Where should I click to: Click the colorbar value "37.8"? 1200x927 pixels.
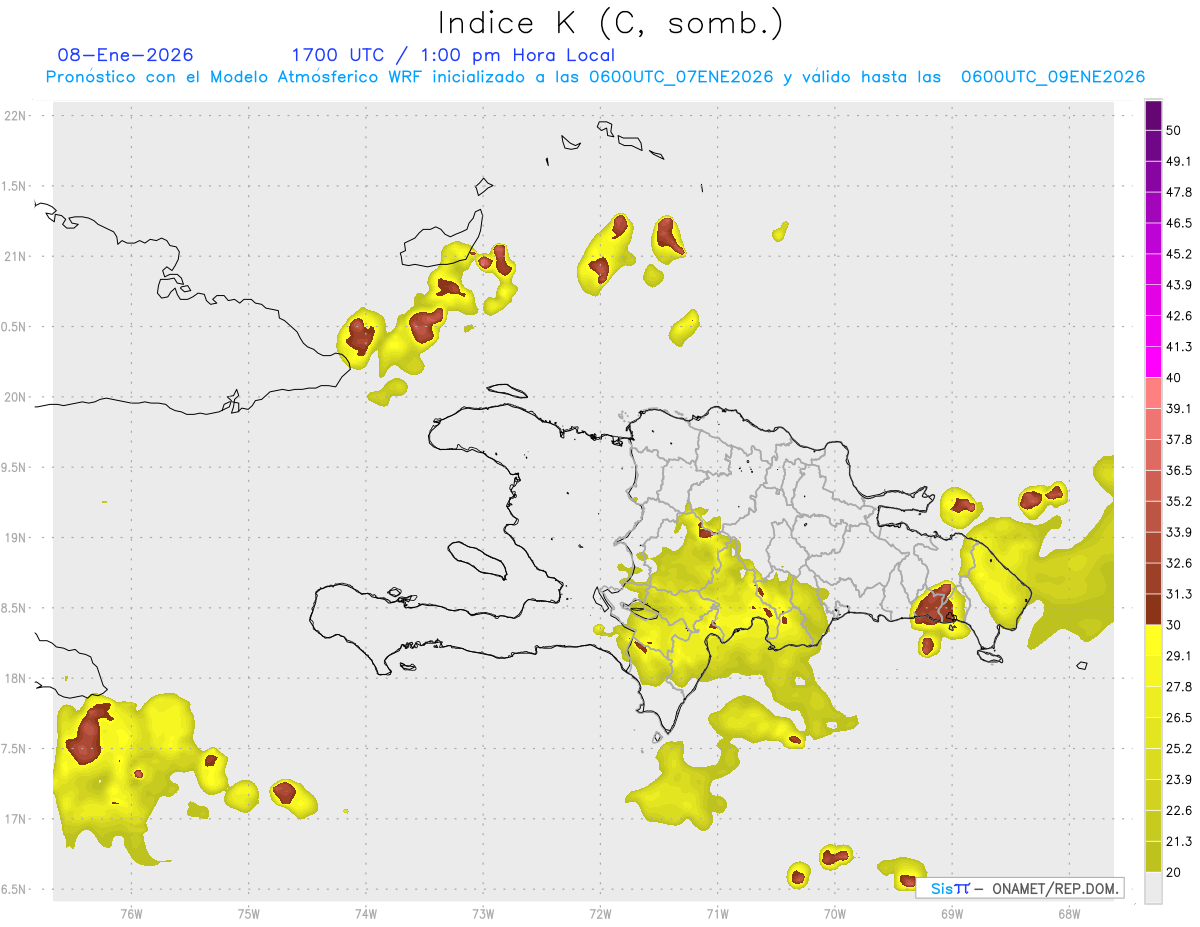click(1178, 440)
